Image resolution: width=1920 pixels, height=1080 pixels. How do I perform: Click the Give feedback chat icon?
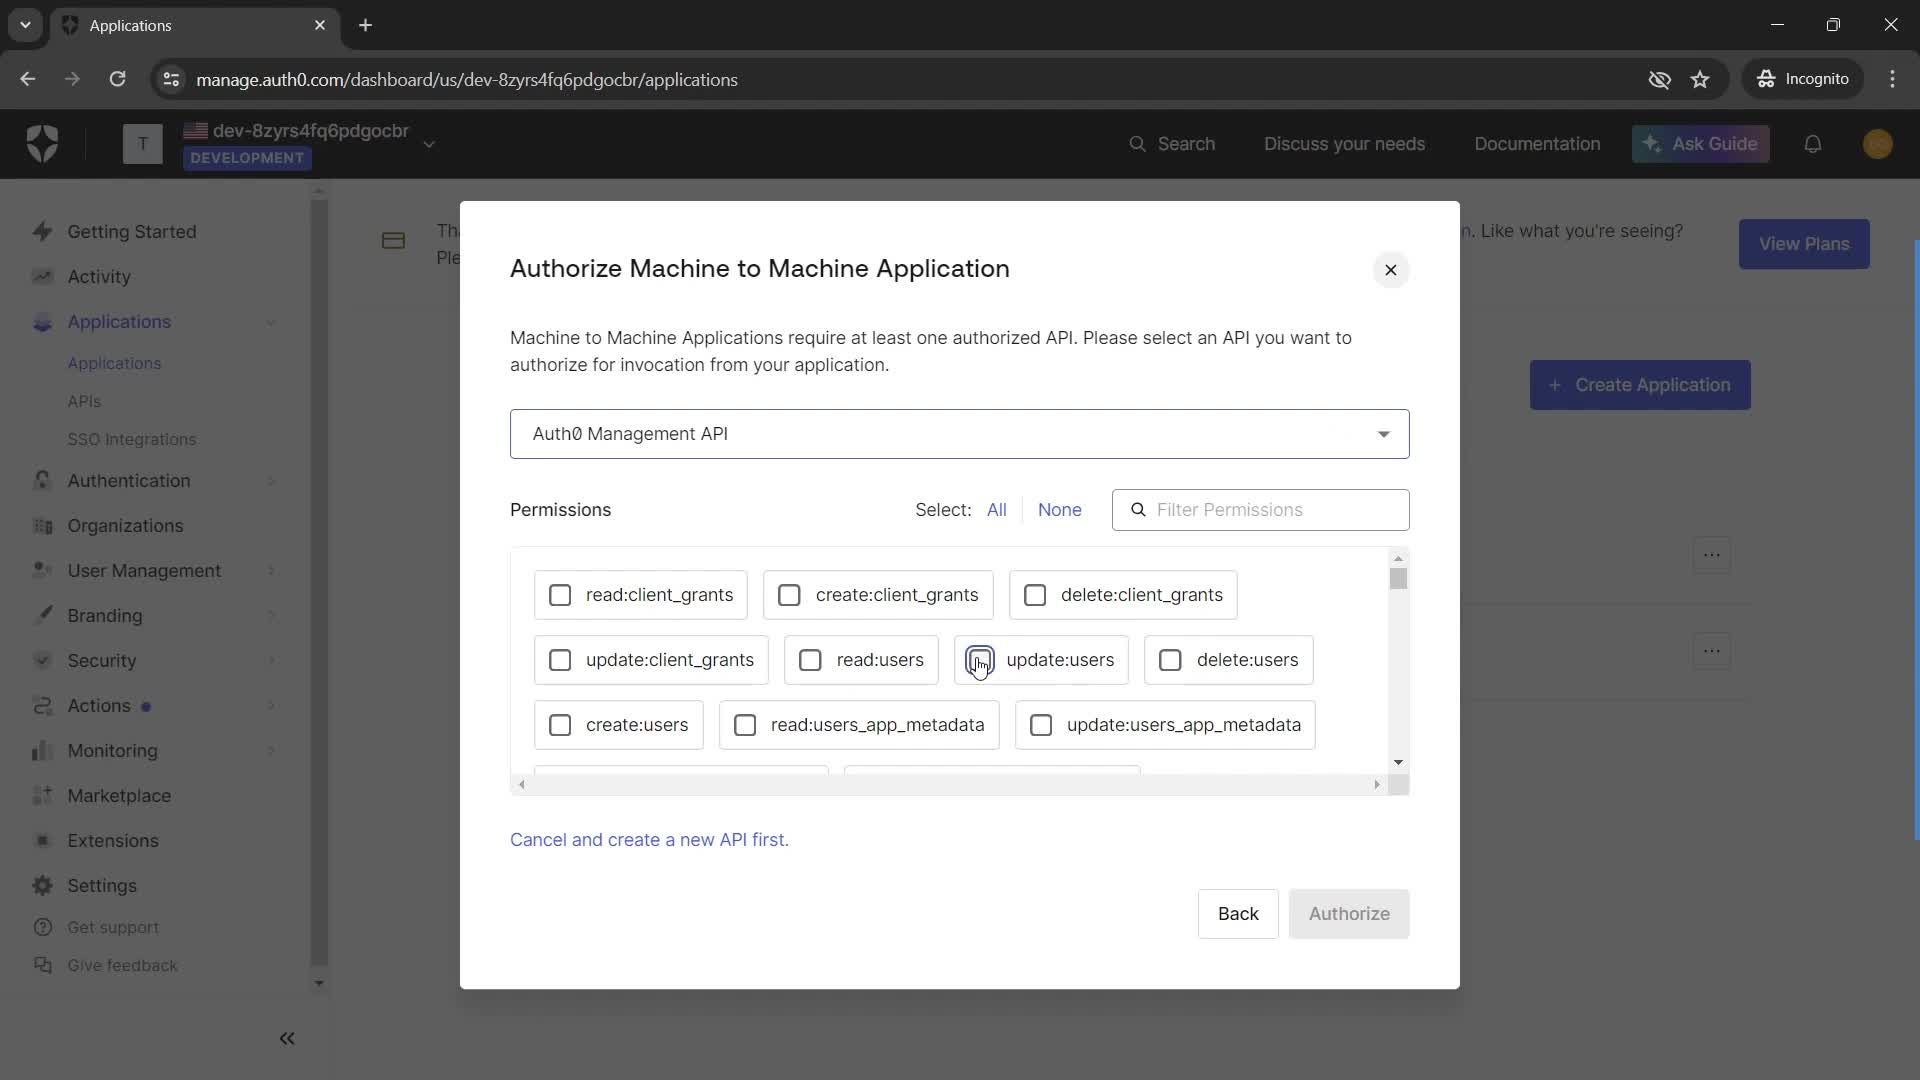pyautogui.click(x=42, y=966)
